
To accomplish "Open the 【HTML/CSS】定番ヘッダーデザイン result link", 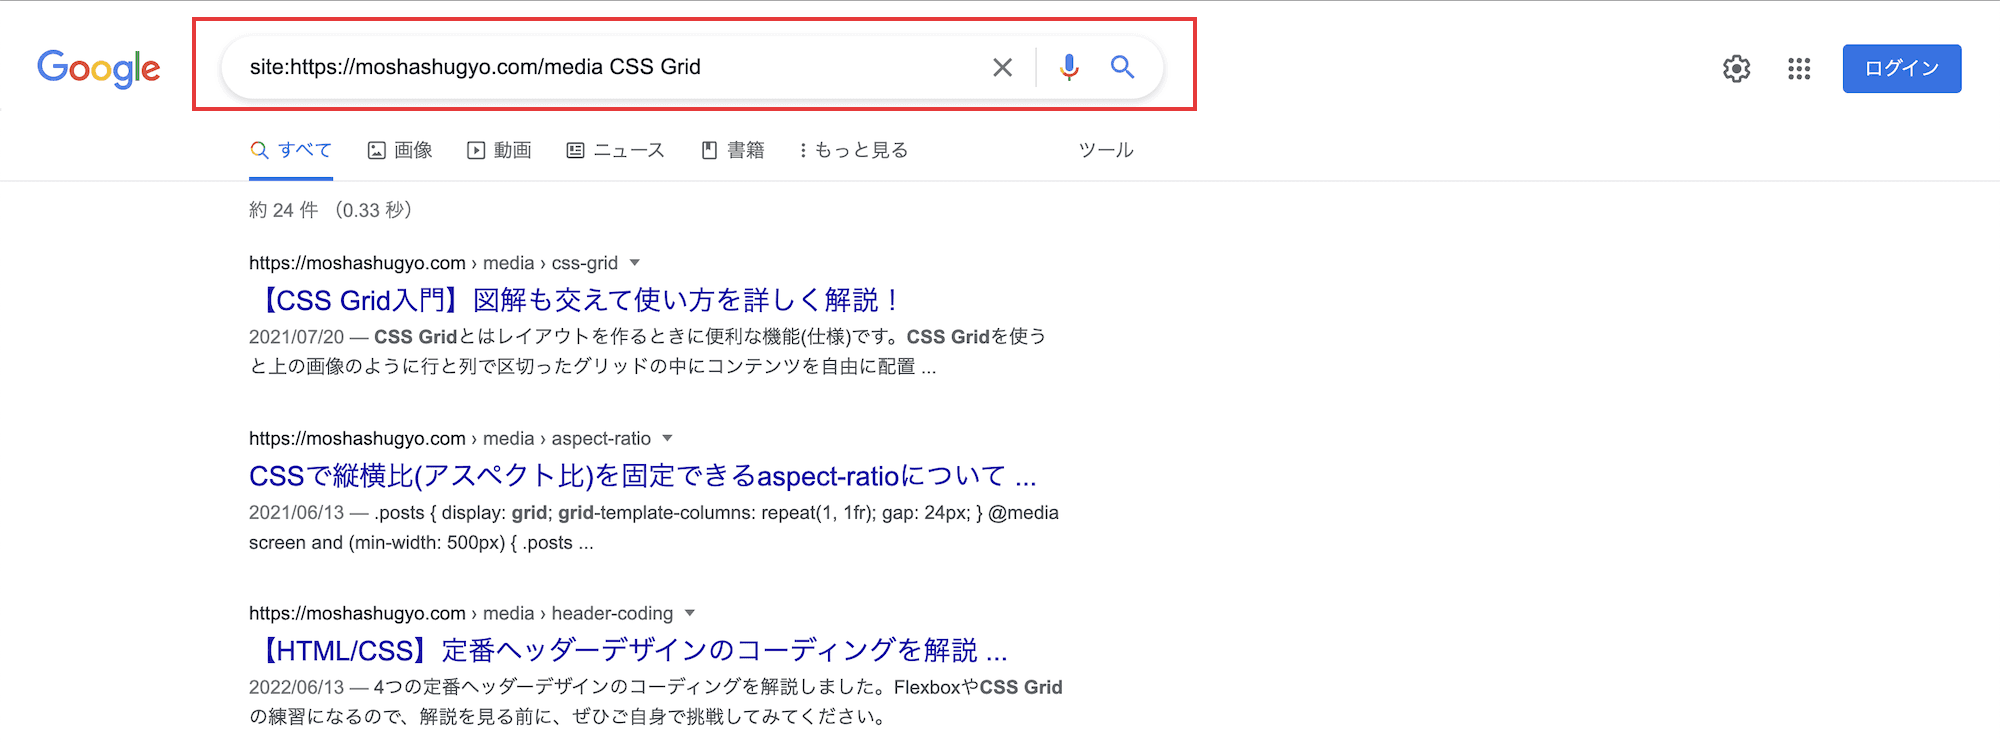I will pos(629,650).
